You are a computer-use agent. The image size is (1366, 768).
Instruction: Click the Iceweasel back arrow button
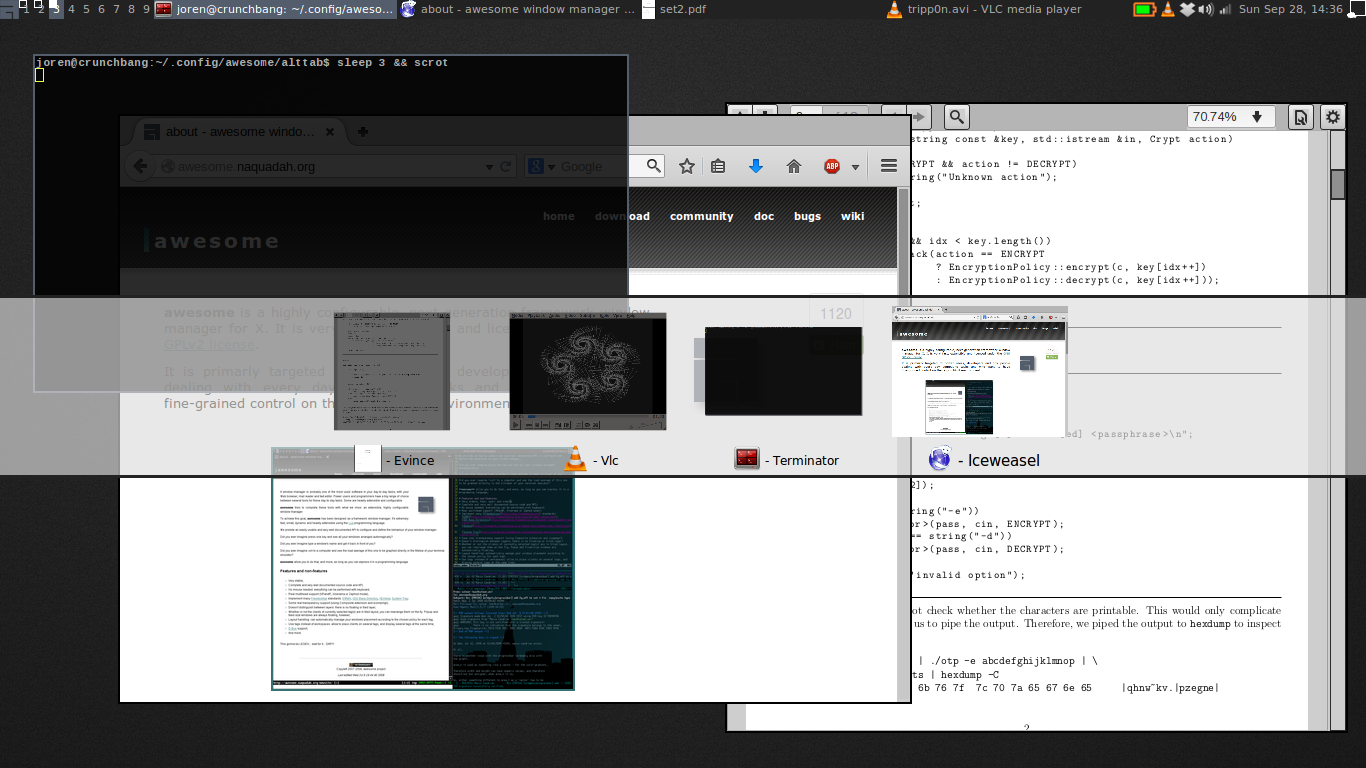140,166
